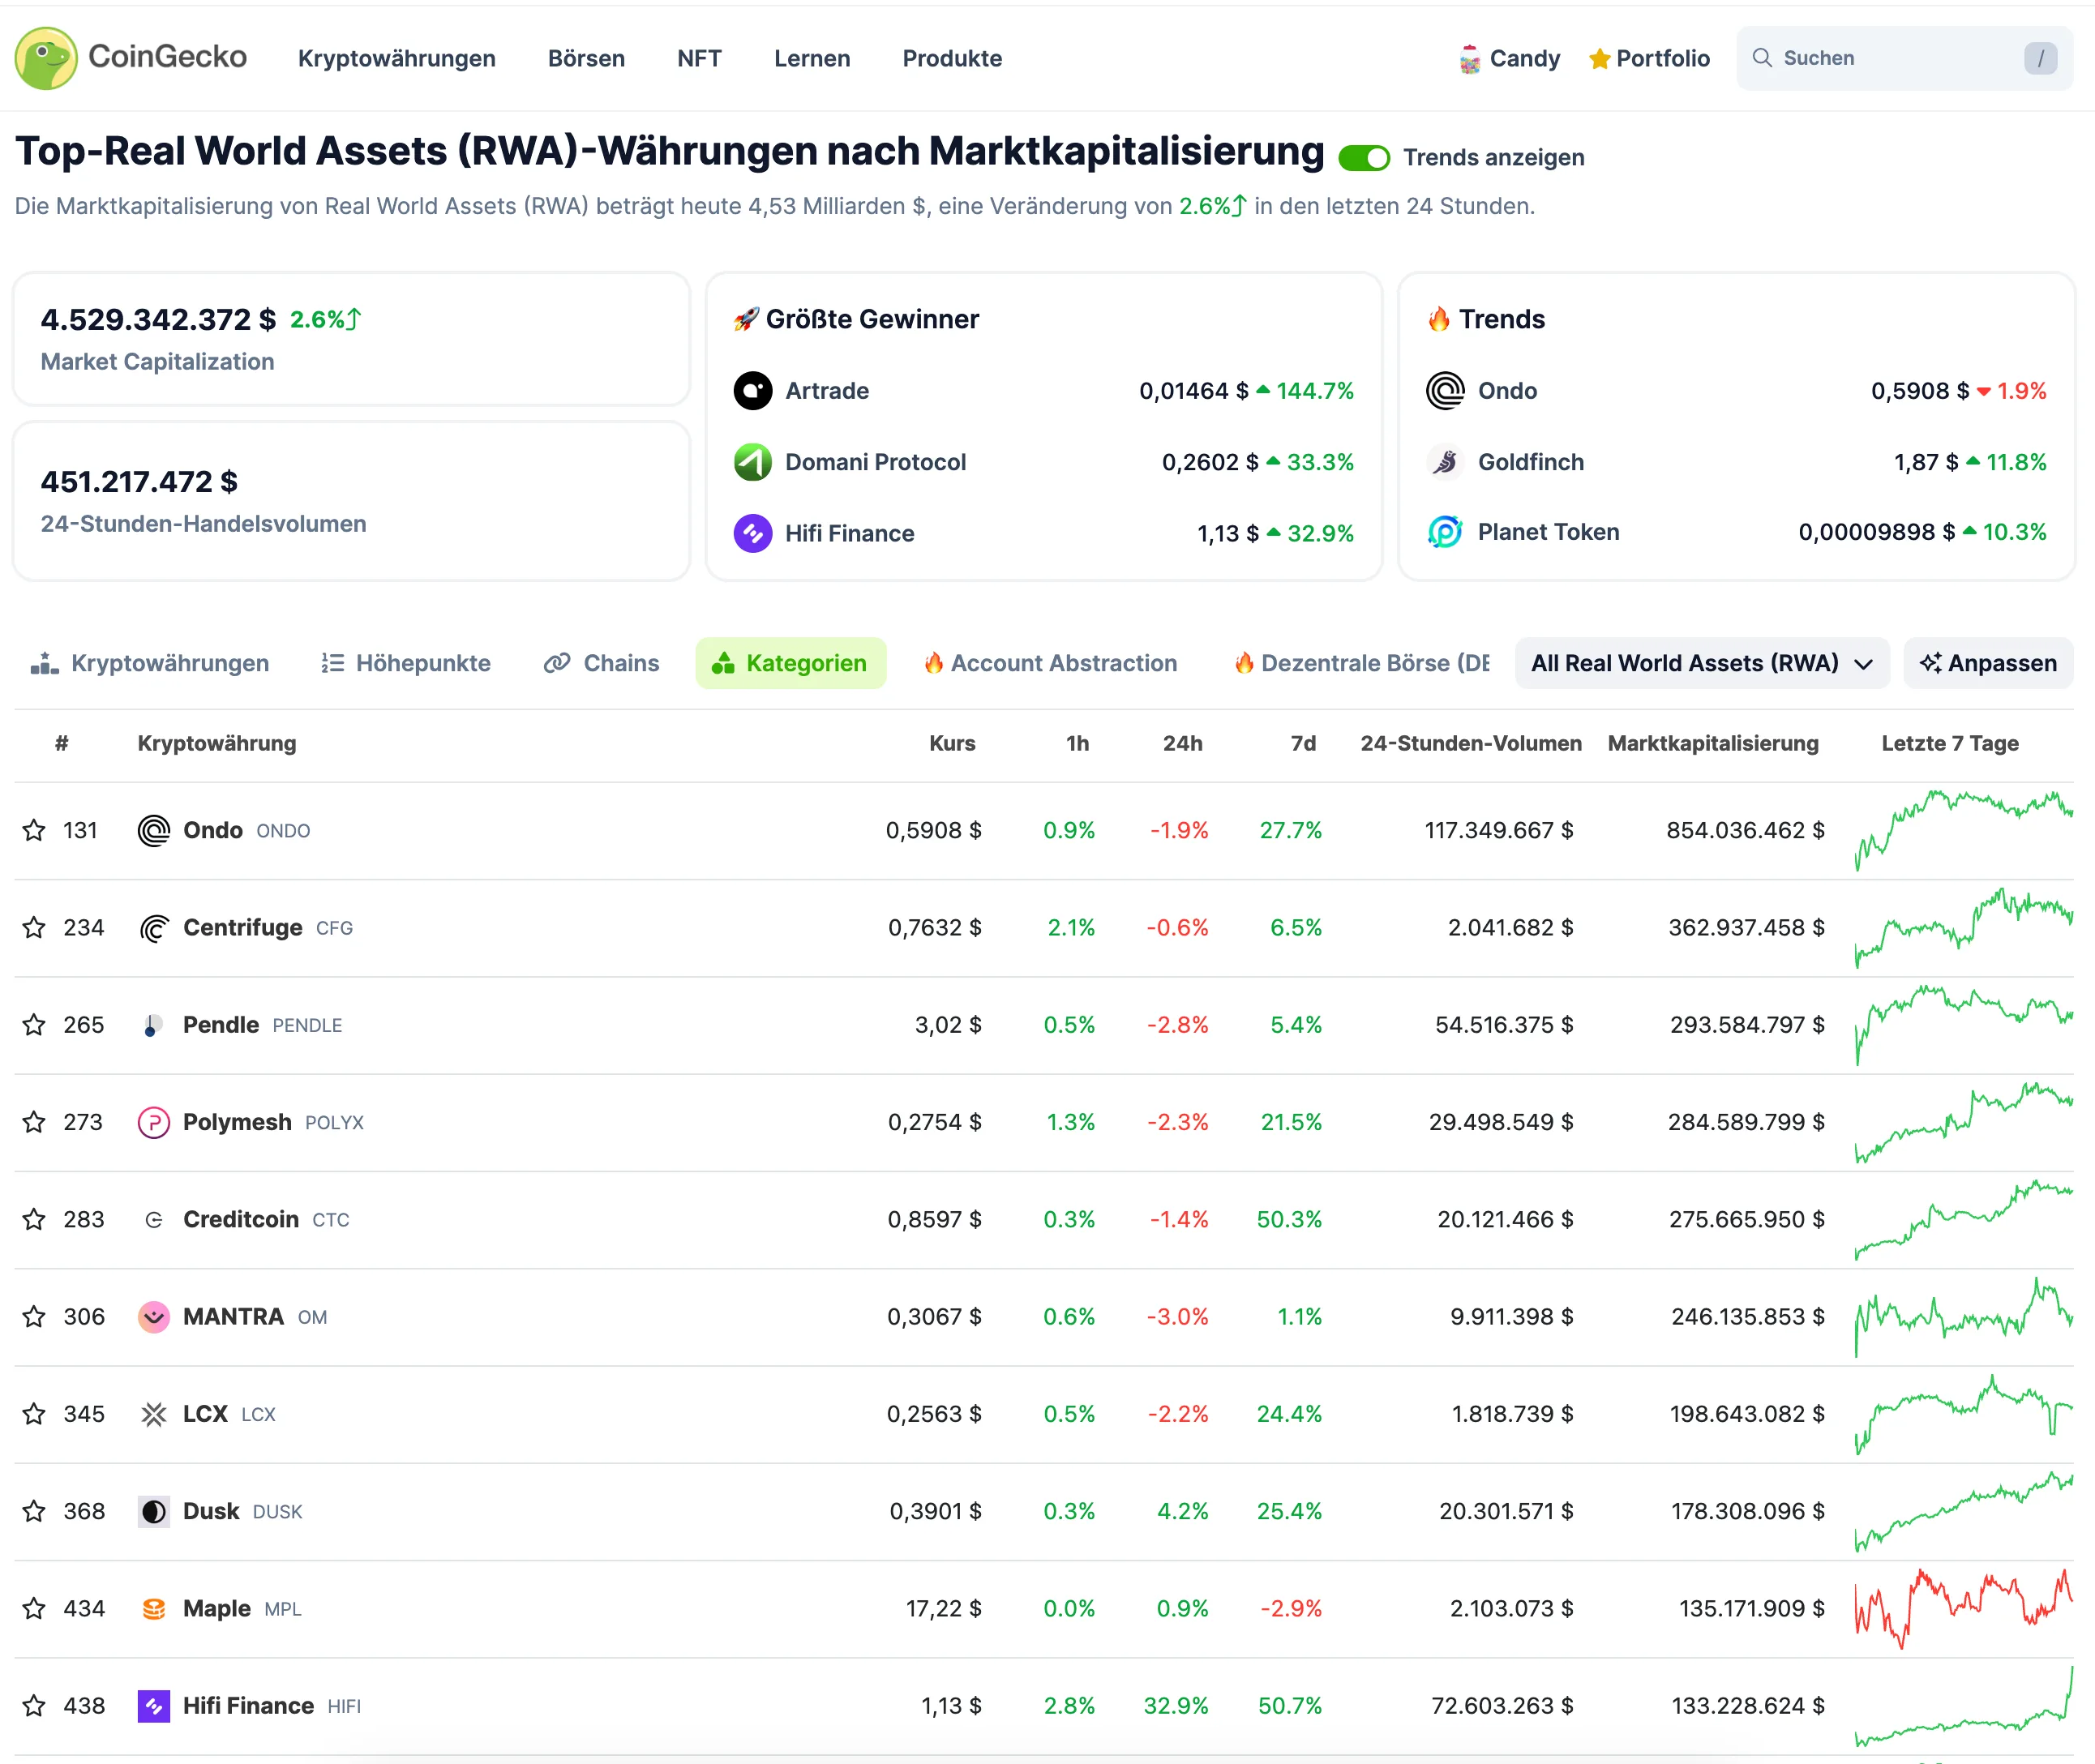Click the Polymesh logo in the table
Viewport: 2095px width, 1764px height.
pos(154,1122)
